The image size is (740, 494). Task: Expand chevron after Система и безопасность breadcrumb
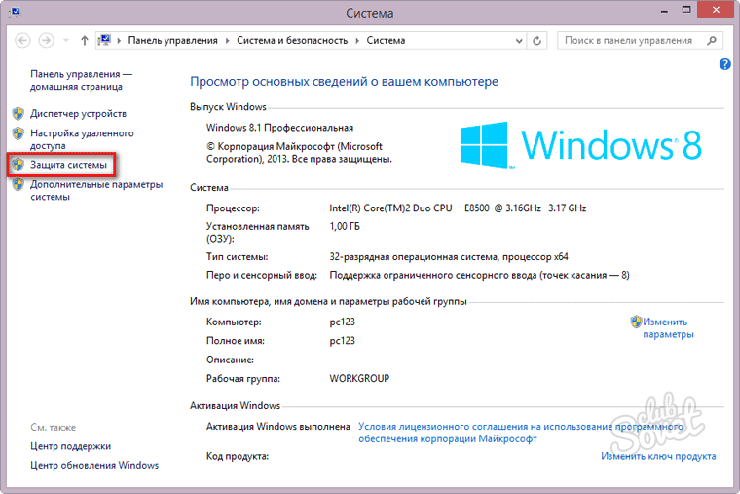tap(357, 41)
